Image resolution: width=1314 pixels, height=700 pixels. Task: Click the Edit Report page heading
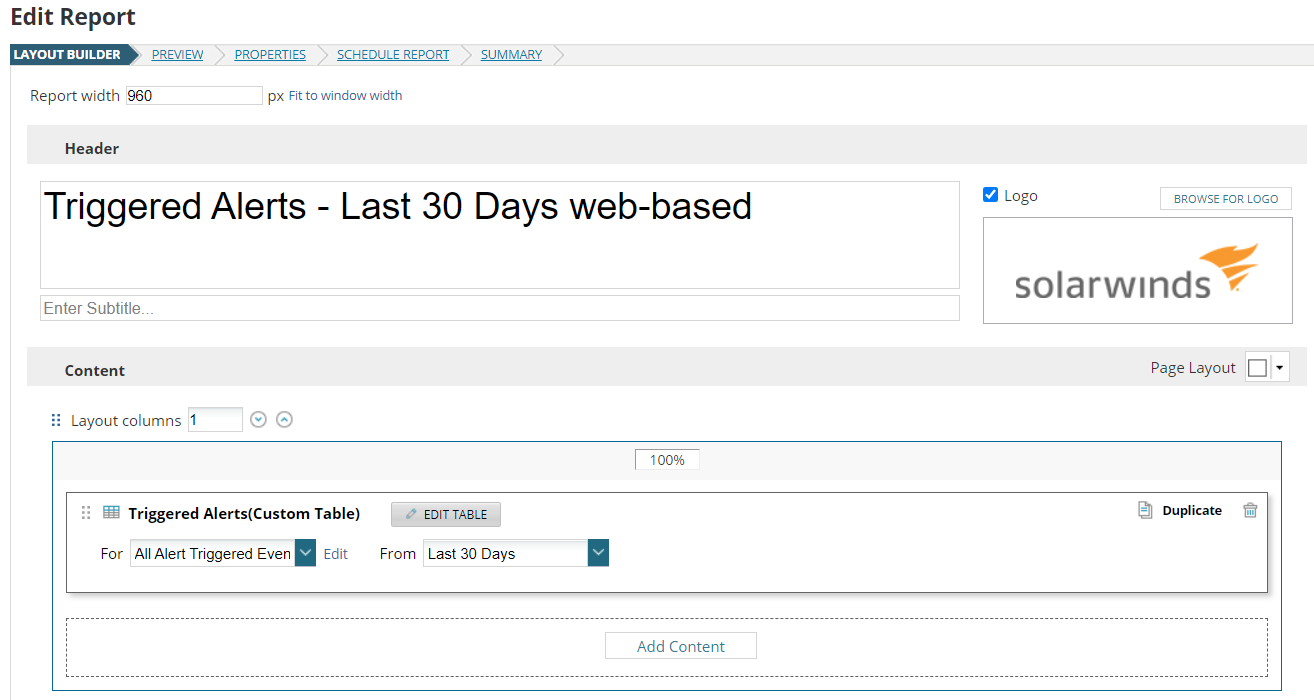pos(73,17)
